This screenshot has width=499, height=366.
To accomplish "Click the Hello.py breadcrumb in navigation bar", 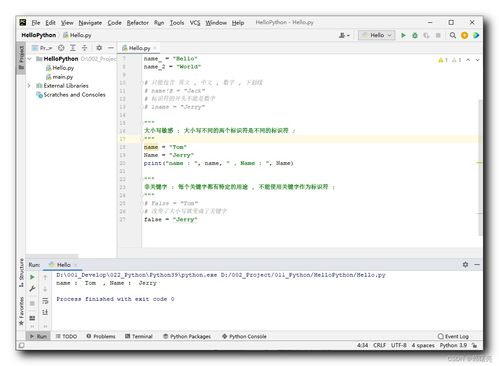I will (x=77, y=35).
